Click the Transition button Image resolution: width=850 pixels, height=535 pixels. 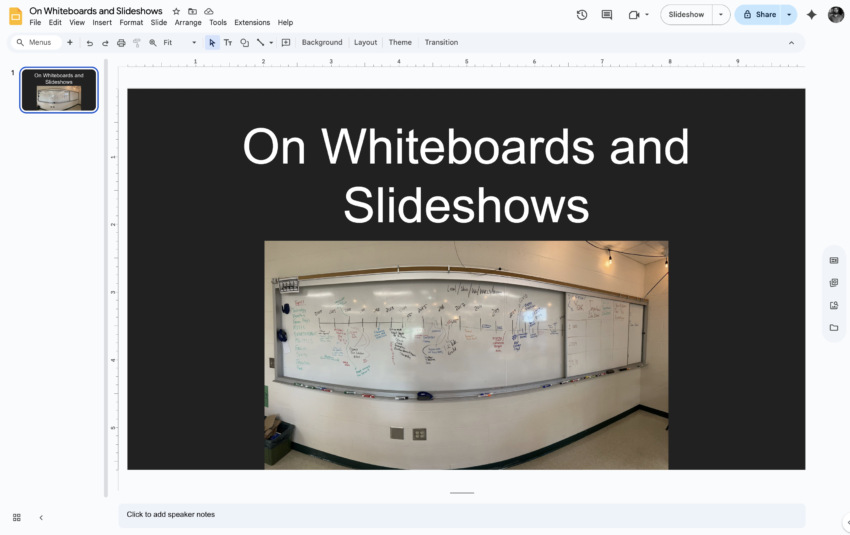pos(441,43)
